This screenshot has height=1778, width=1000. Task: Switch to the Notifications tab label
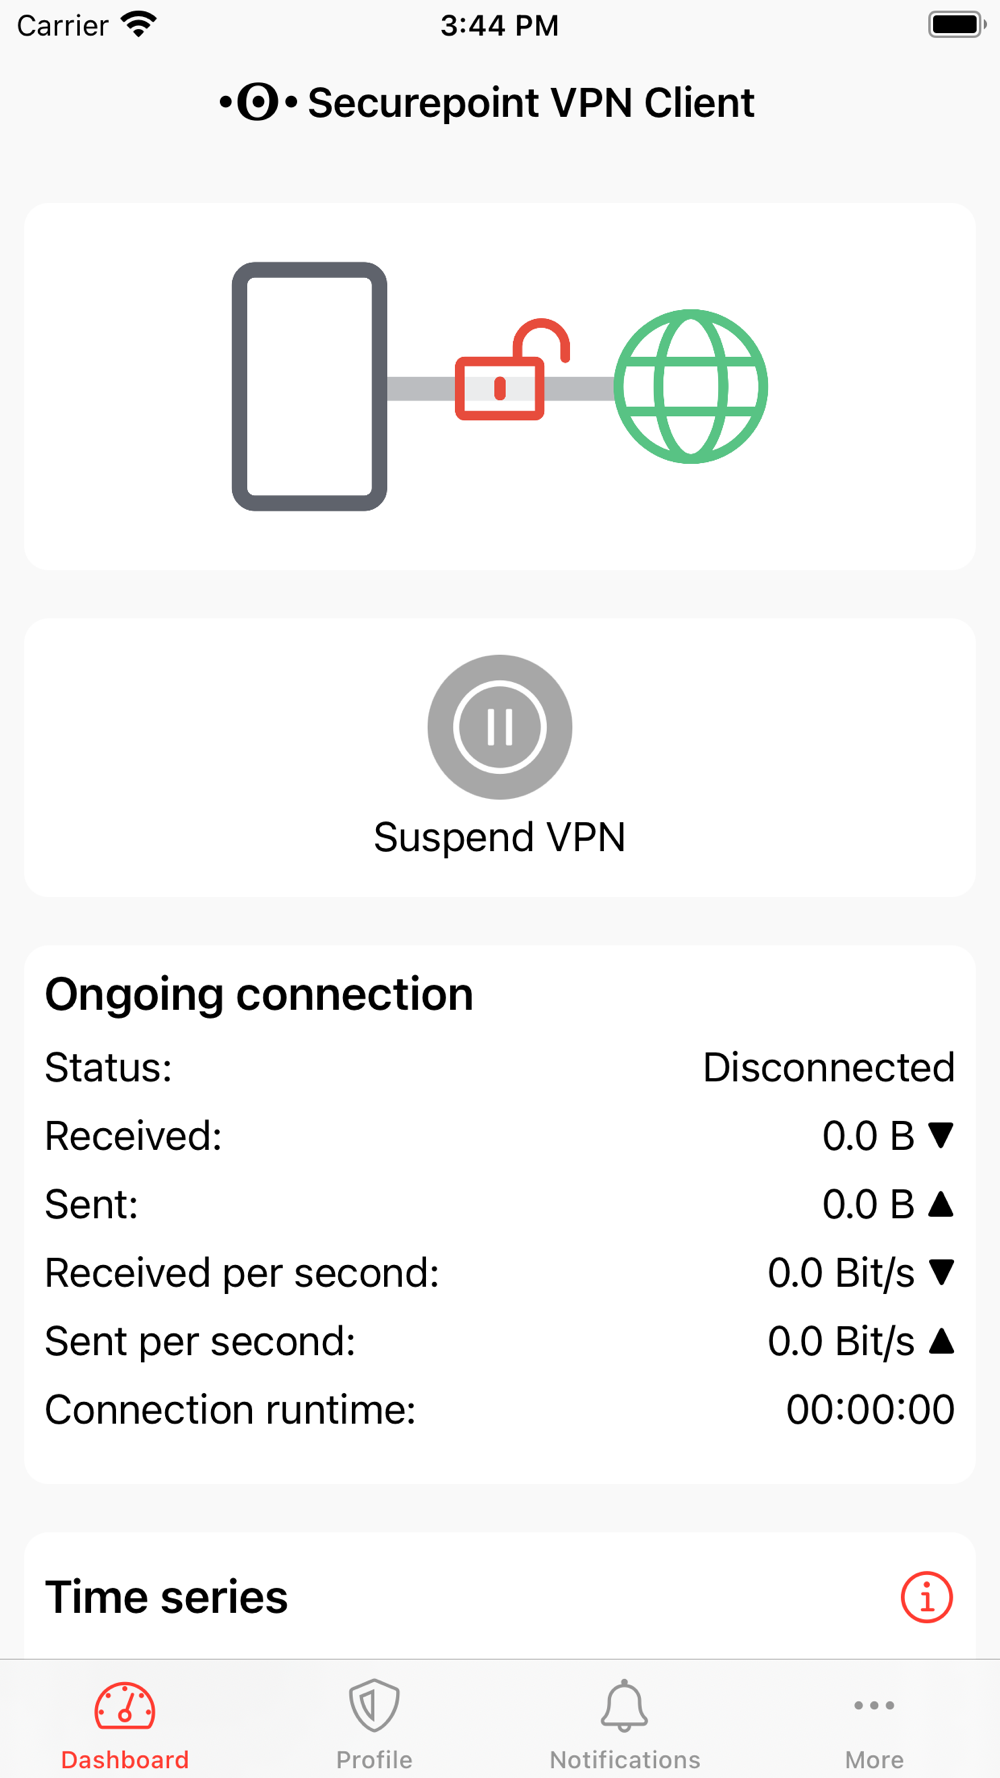625,1759
